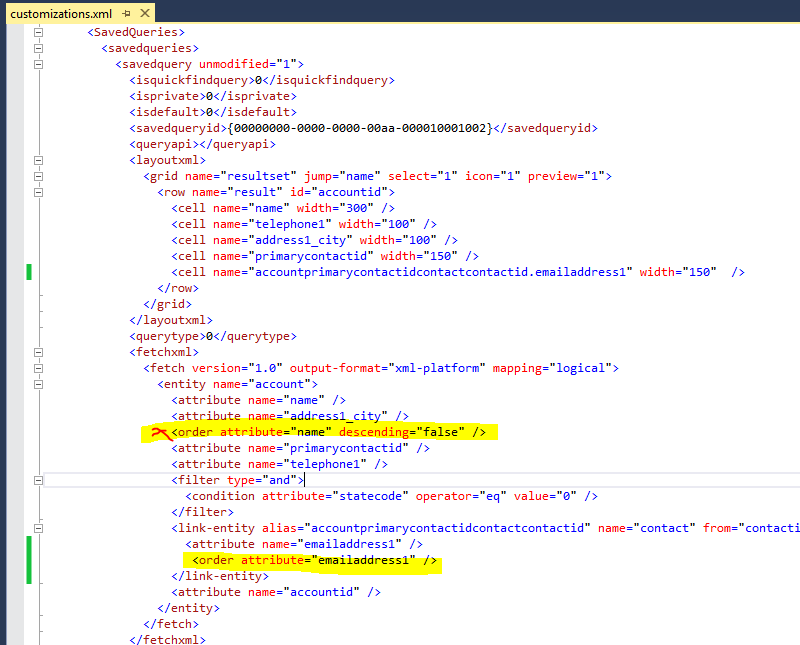The height and width of the screenshot is (645, 800).
Task: Collapse the savedquery unmodified element
Action: [x=38, y=64]
